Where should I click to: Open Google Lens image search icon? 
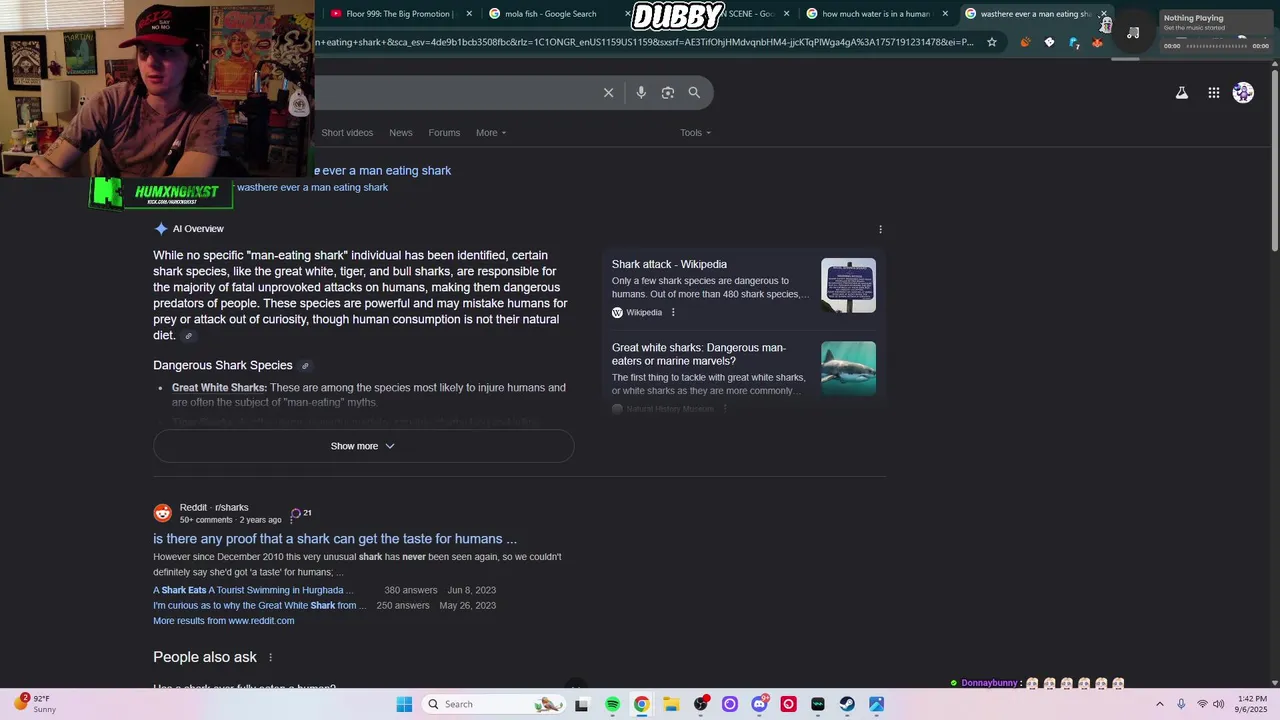coord(668,93)
